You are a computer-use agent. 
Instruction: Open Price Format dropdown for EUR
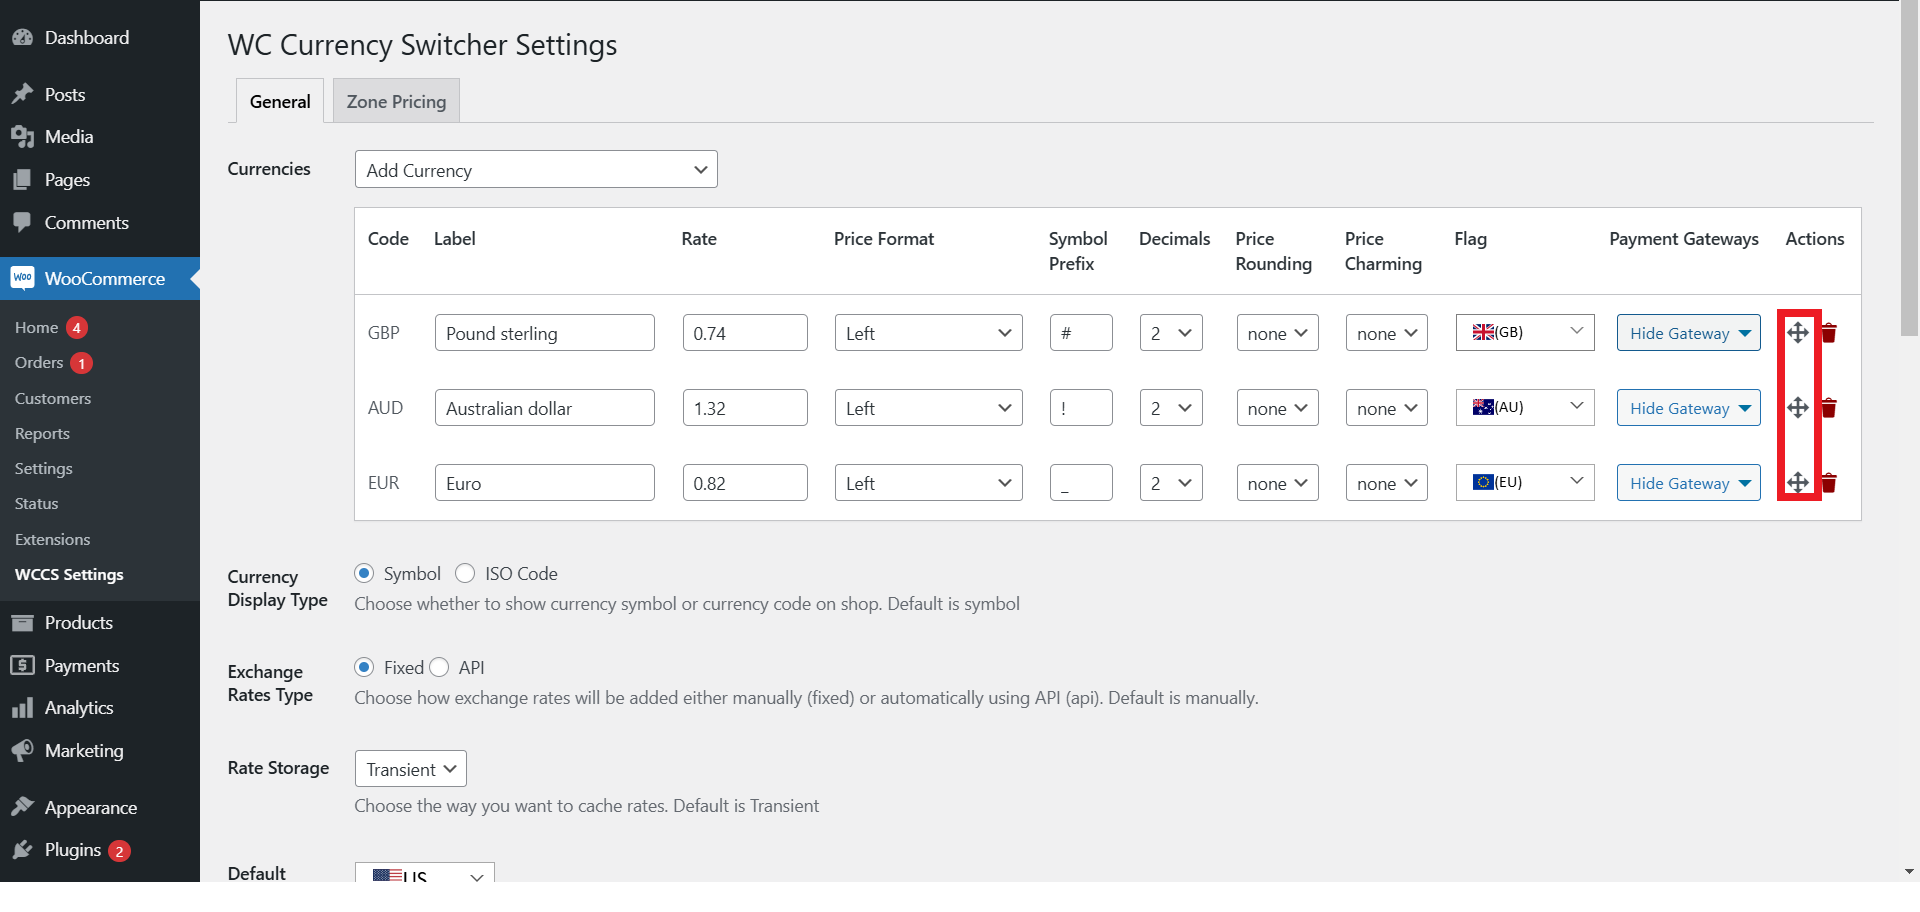pos(928,483)
